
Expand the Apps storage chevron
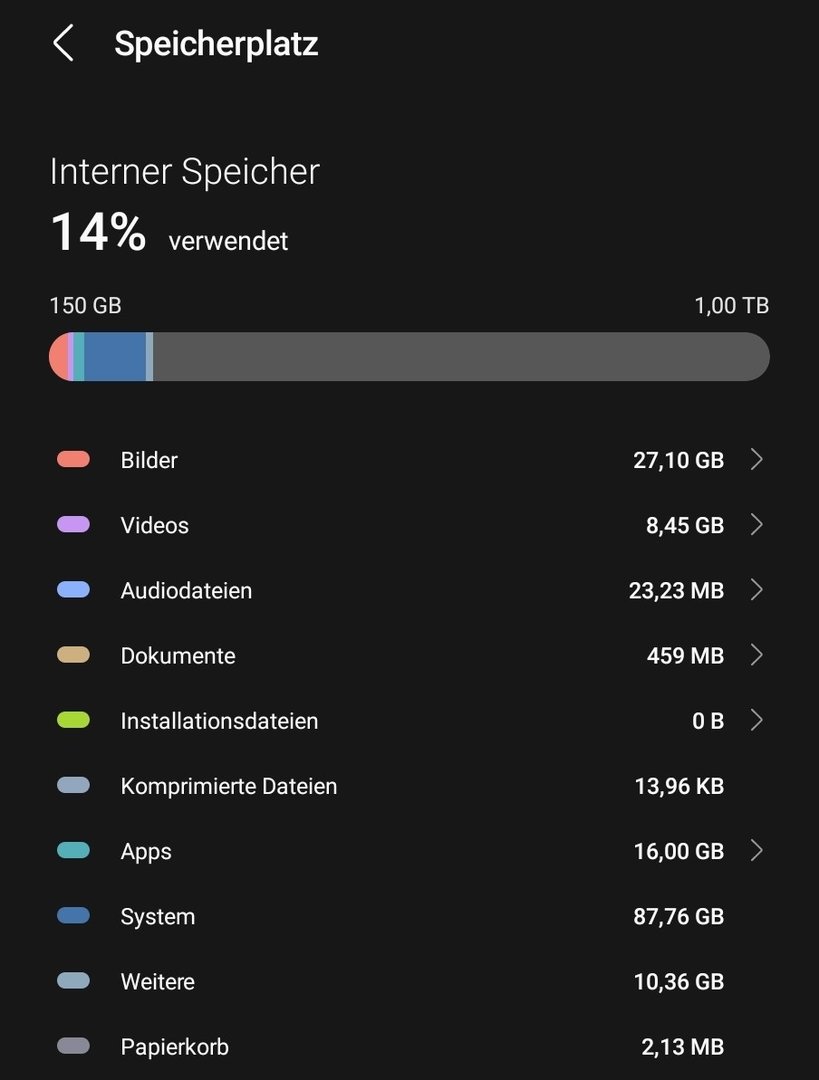tap(756, 851)
